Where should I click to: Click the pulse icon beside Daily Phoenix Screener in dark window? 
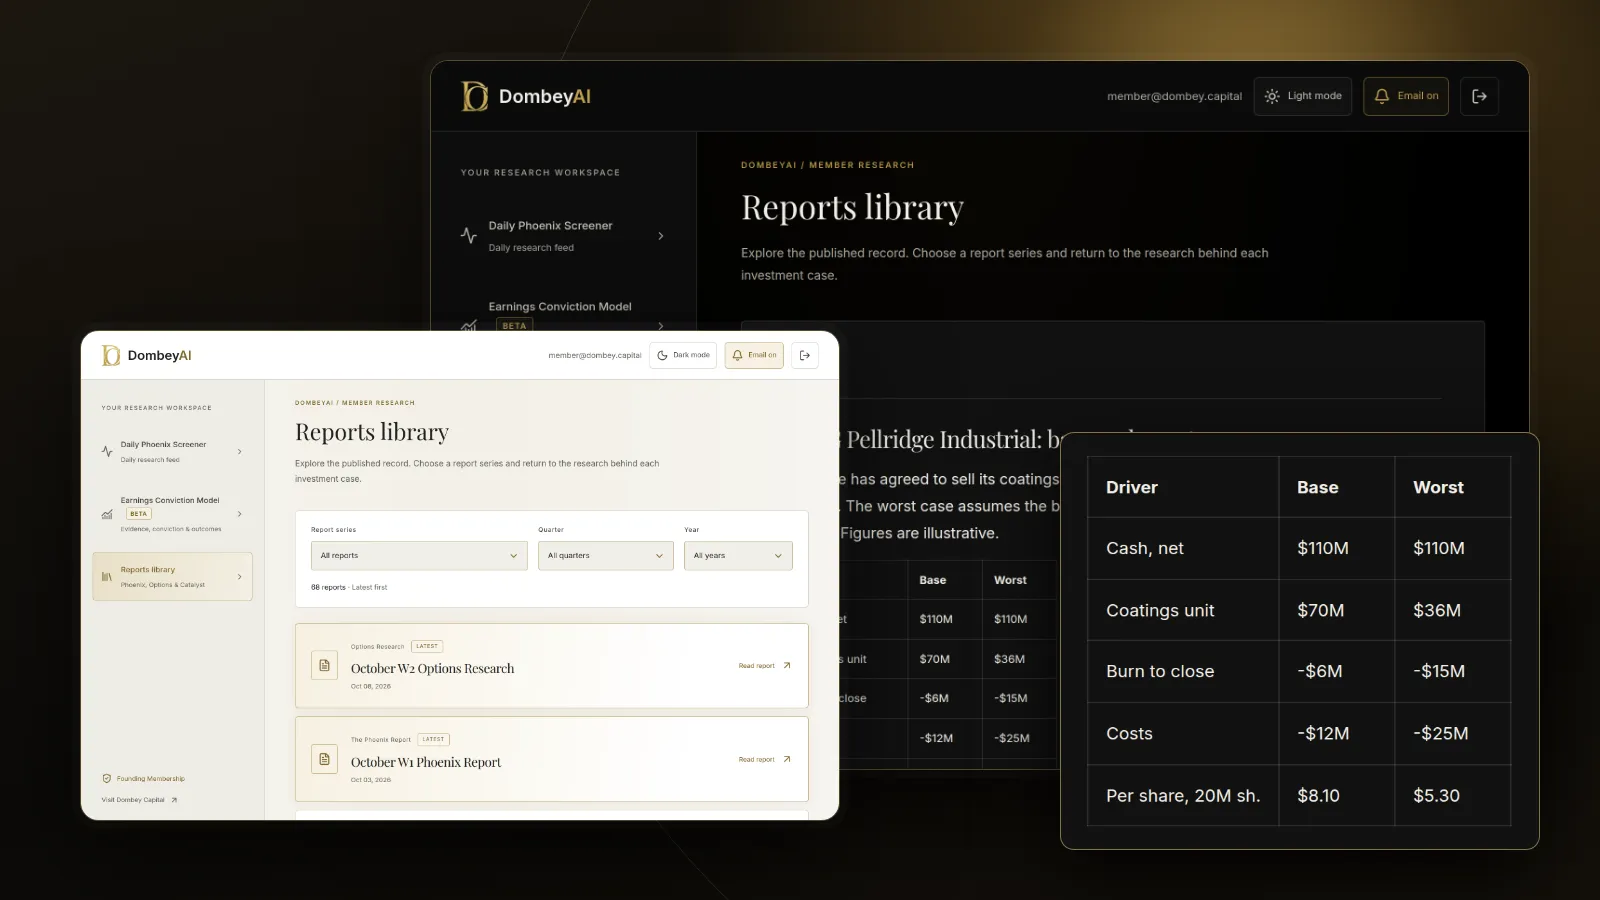(468, 236)
